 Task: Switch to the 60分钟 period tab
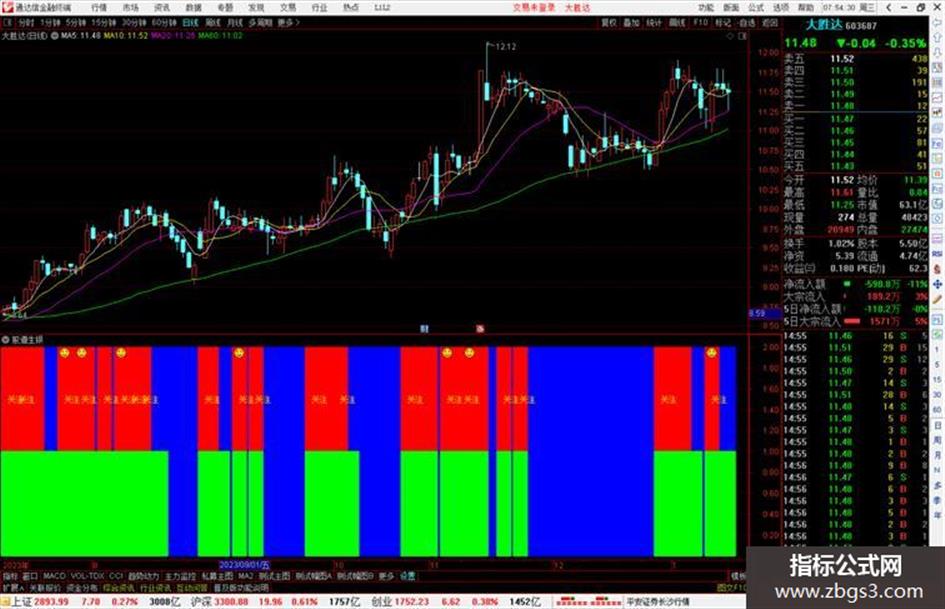(x=165, y=22)
